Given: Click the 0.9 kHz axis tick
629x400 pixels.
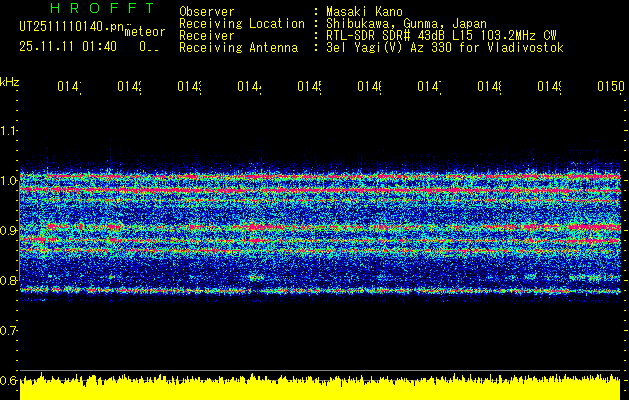Looking at the screenshot, I should pos(9,231).
